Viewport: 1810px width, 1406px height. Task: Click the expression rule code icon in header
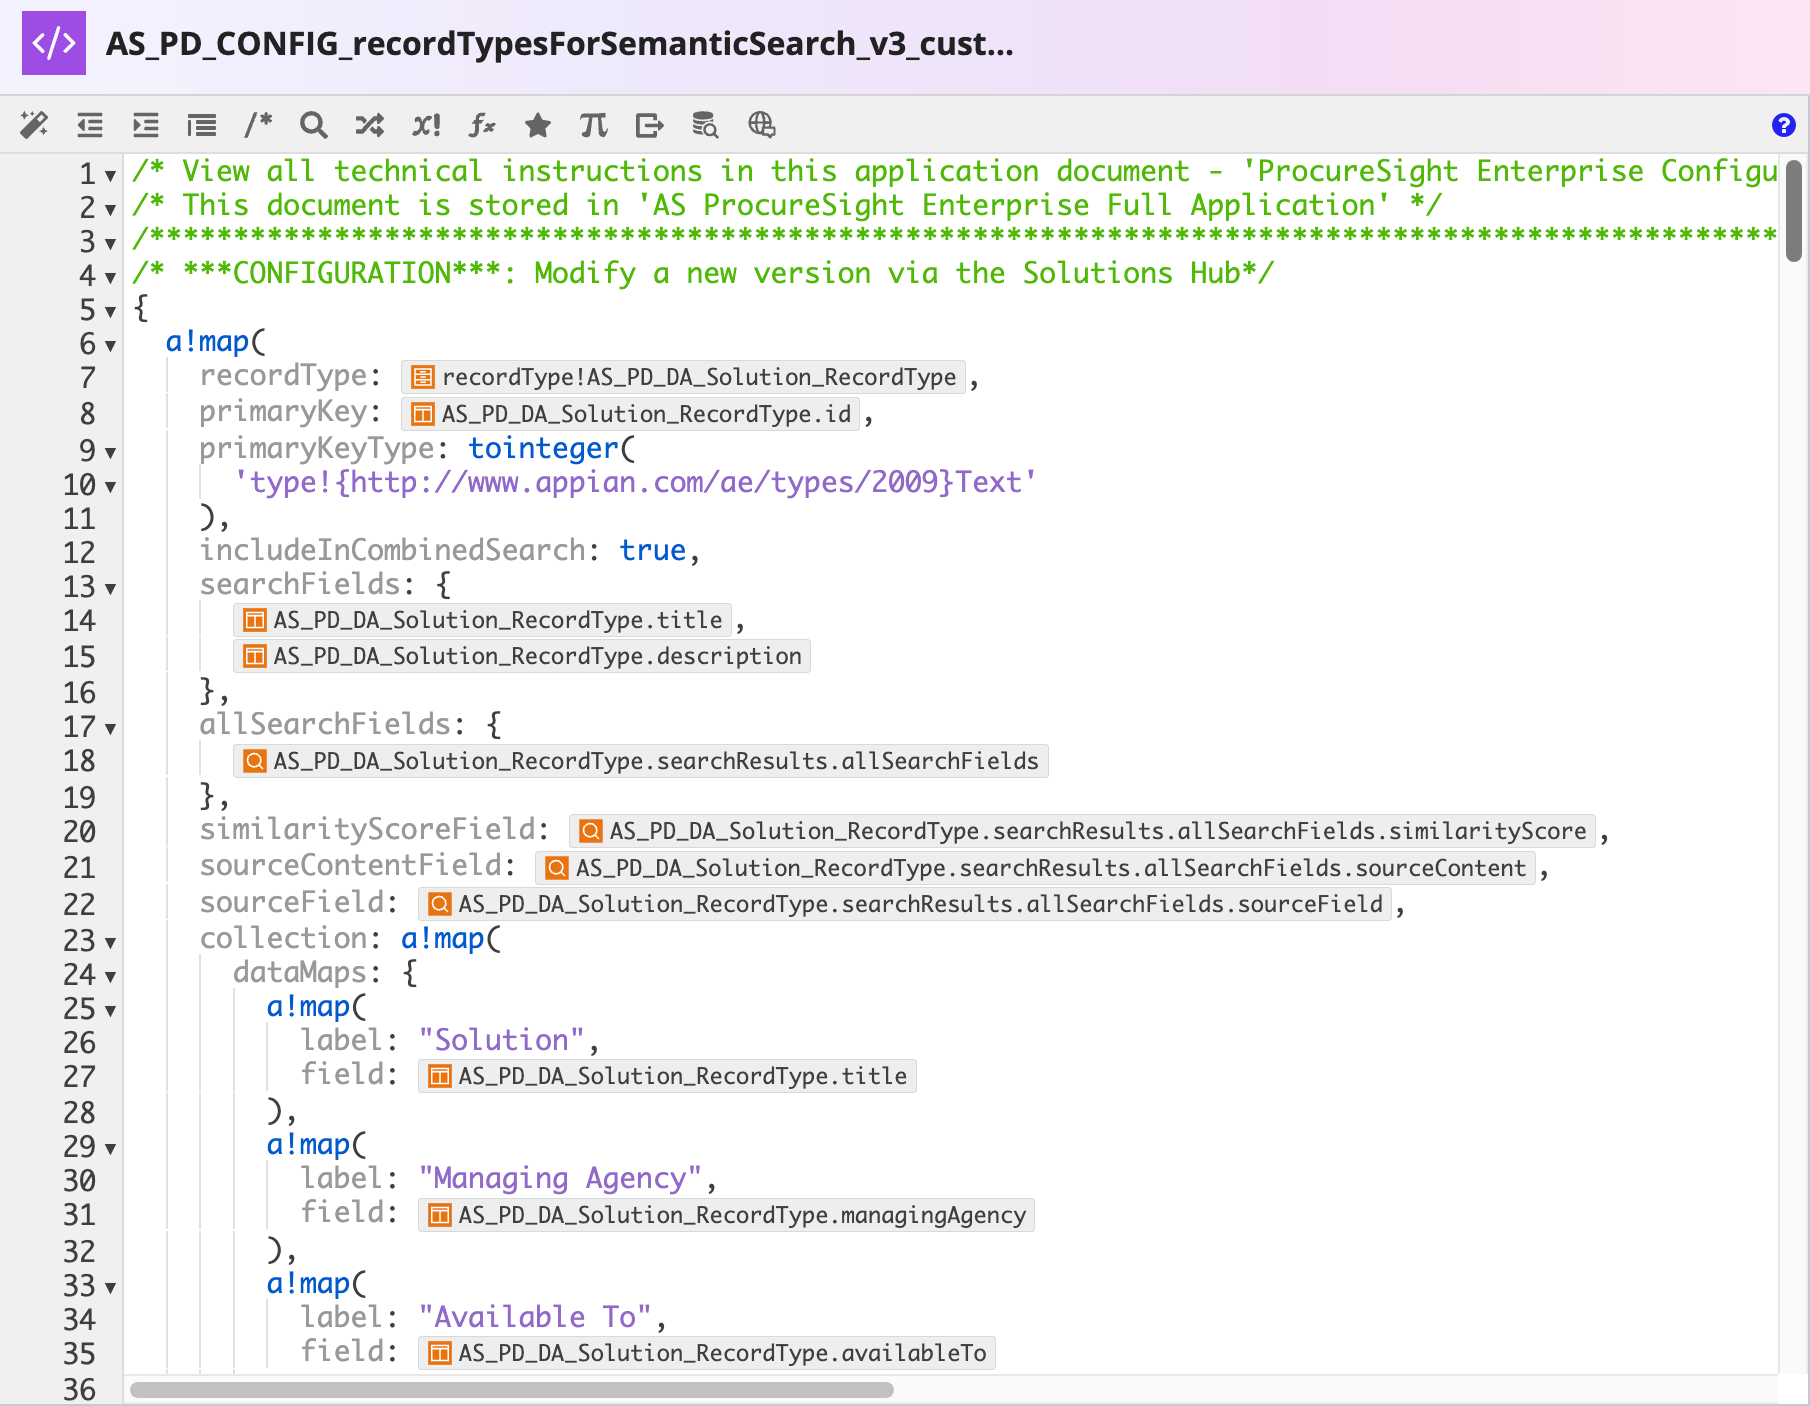[x=54, y=43]
